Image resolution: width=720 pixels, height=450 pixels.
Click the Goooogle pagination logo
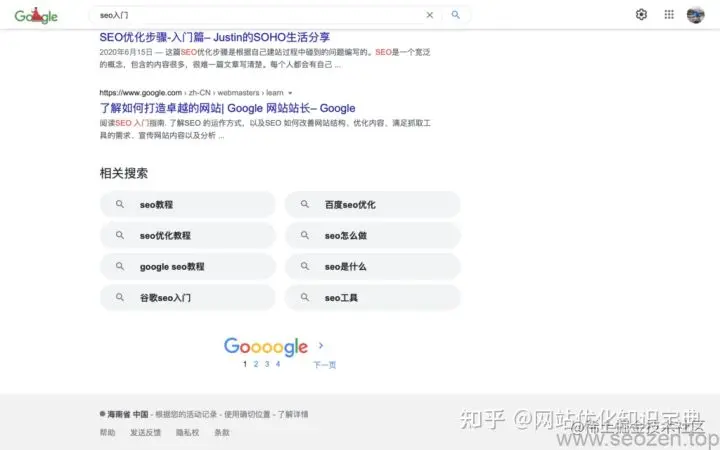[x=266, y=347]
